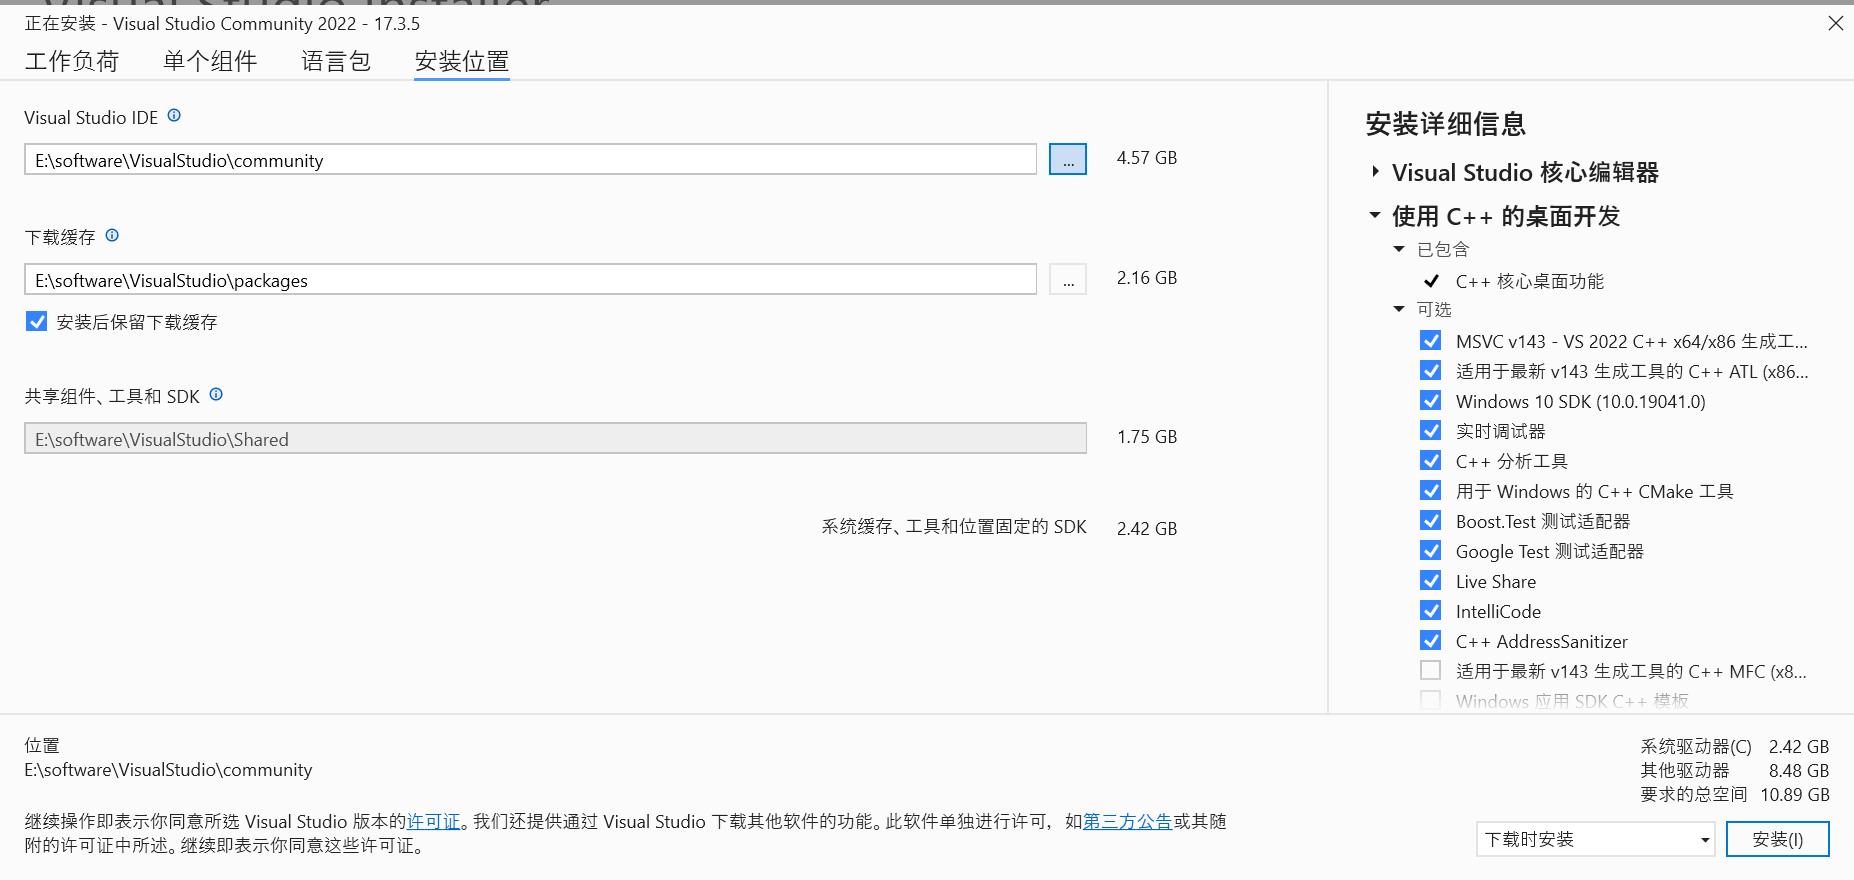1854x880 pixels.
Task: Click the 安装(I) button
Action: pos(1778,839)
